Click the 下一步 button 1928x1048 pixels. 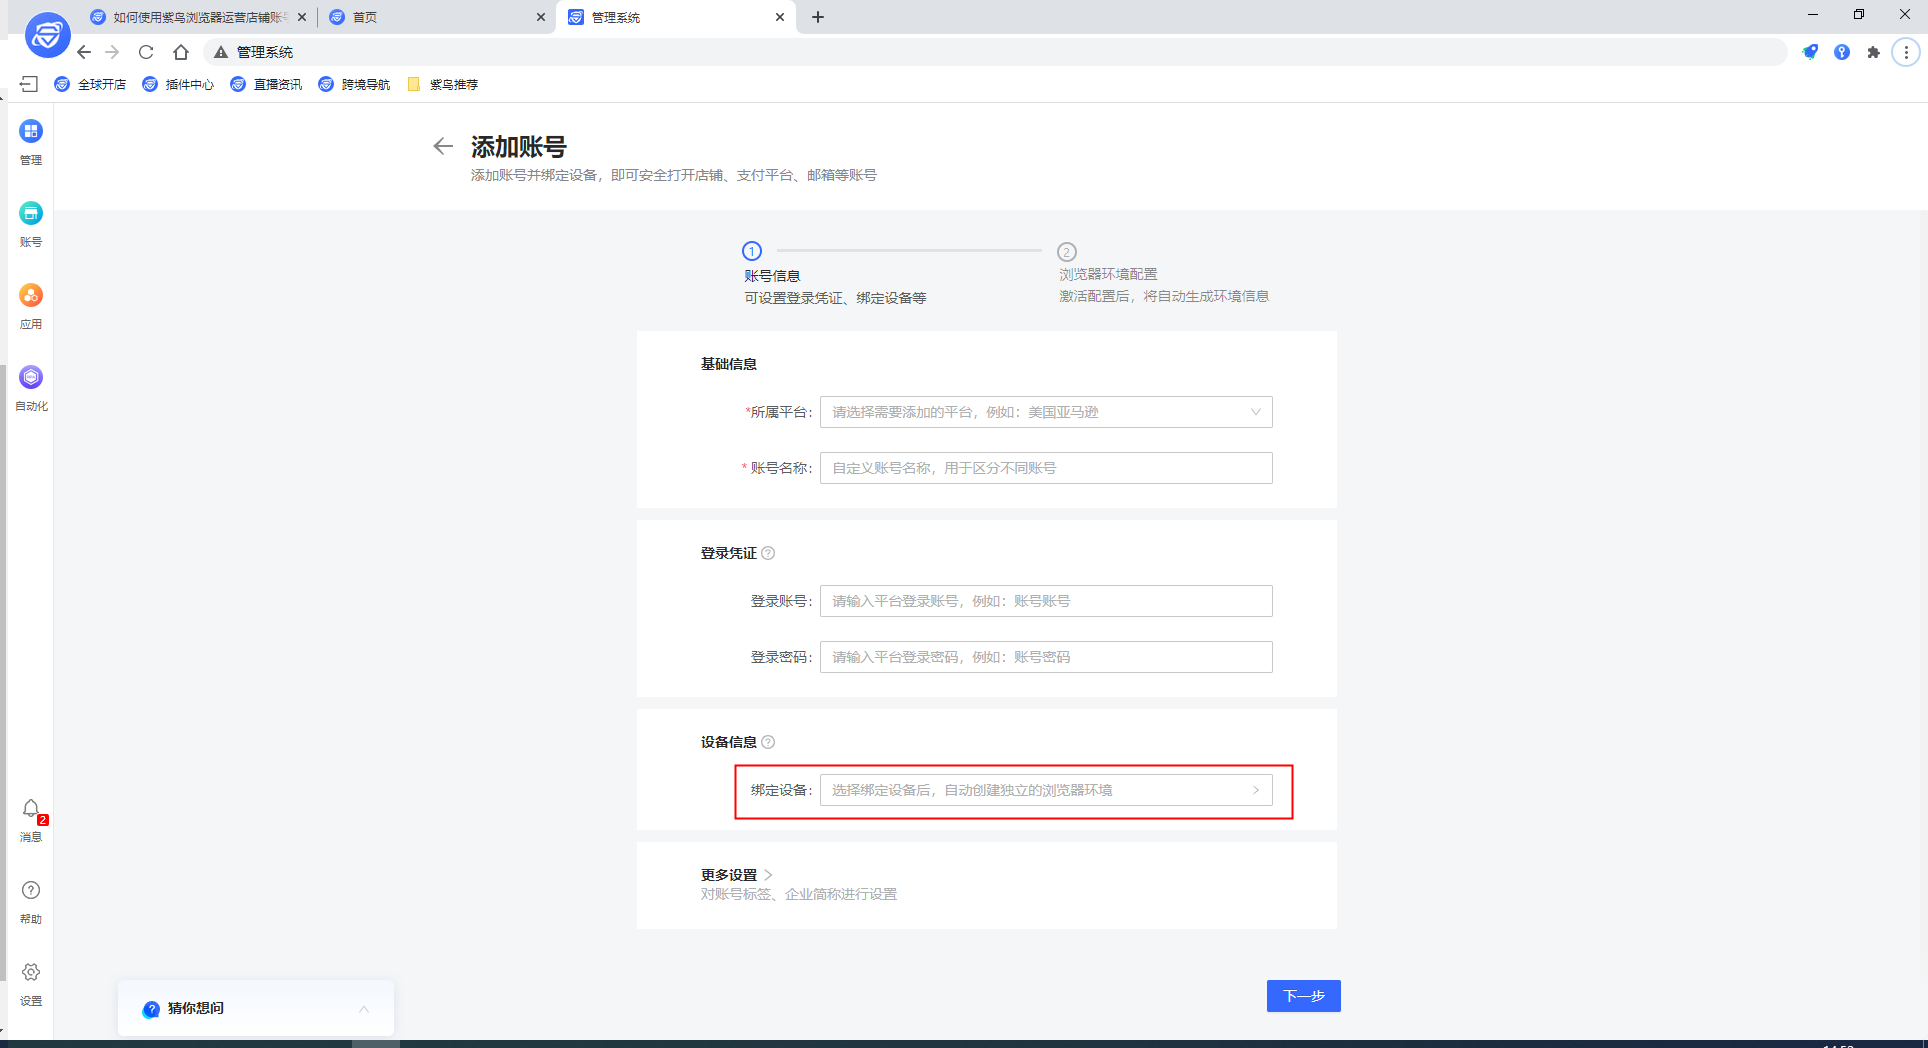point(1303,996)
